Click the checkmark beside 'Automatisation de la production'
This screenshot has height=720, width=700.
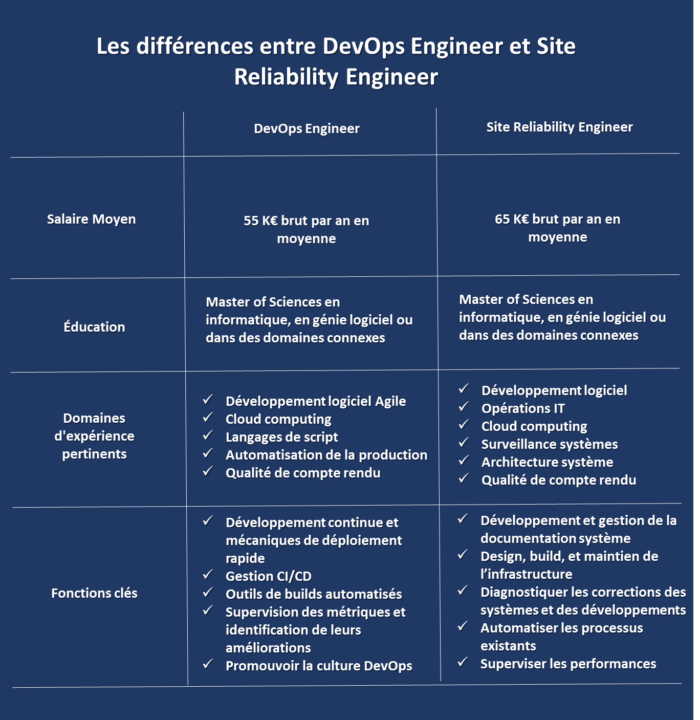pos(208,453)
